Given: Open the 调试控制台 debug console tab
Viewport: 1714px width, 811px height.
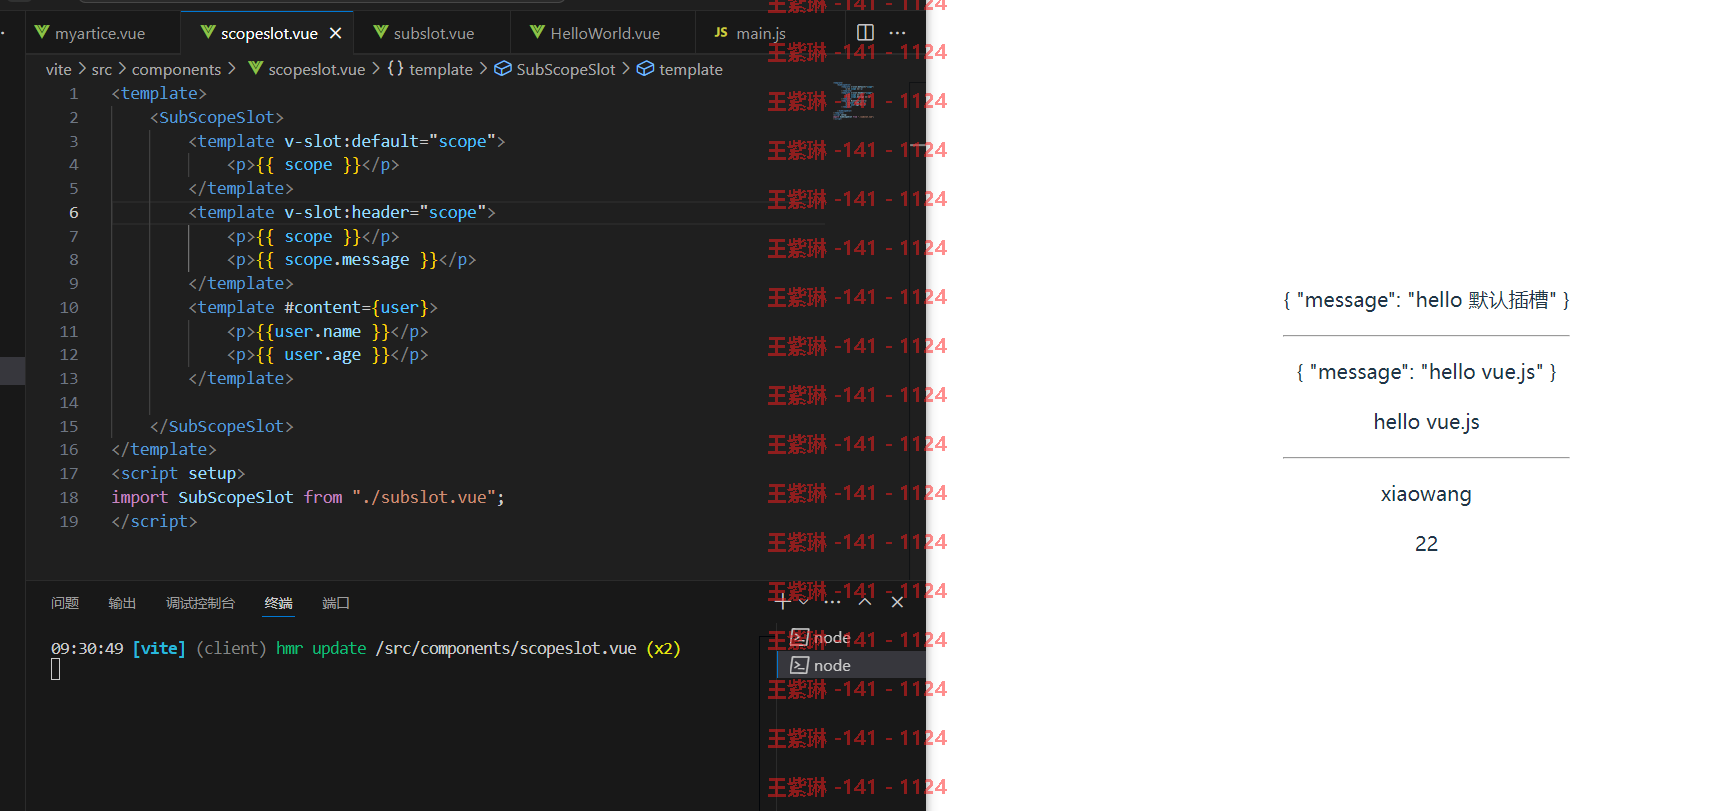Looking at the screenshot, I should [x=200, y=603].
